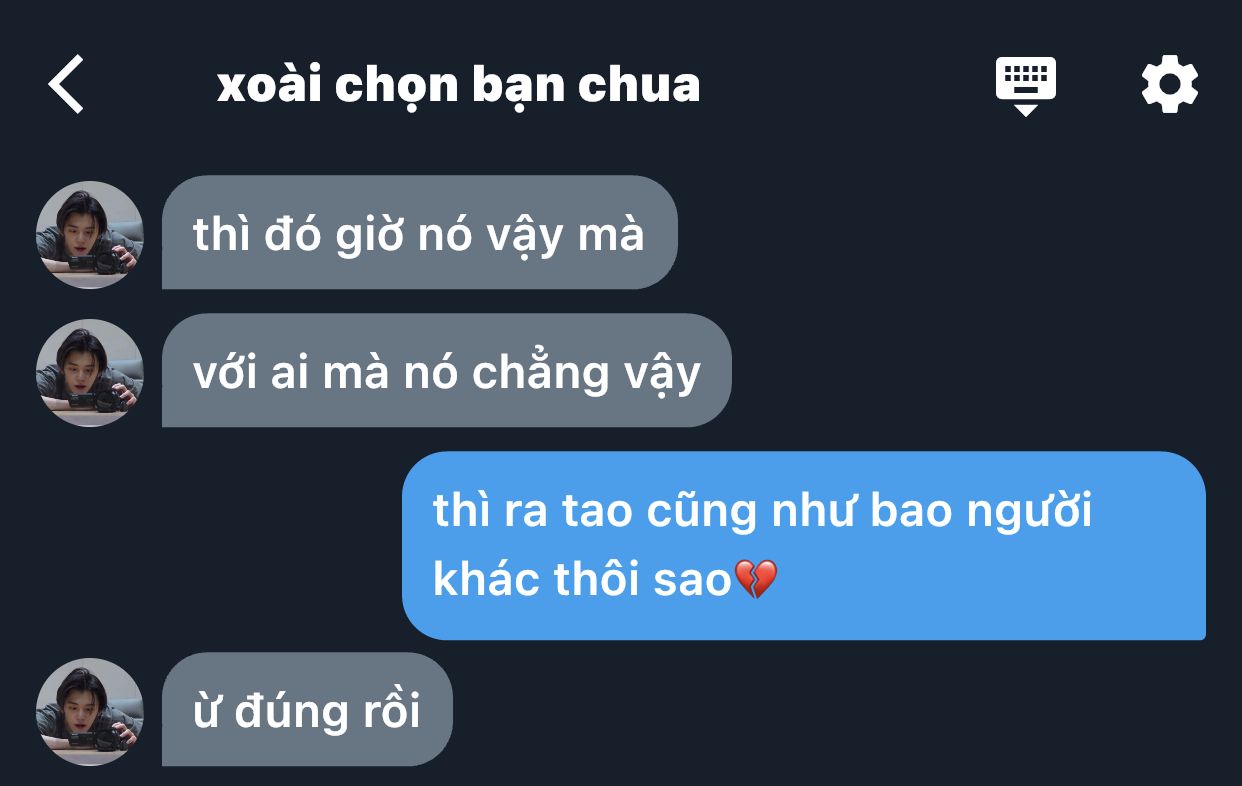Select message "thì đó giờ nó vậy mà"
Image resolution: width=1242 pixels, height=786 pixels.
[x=420, y=233]
